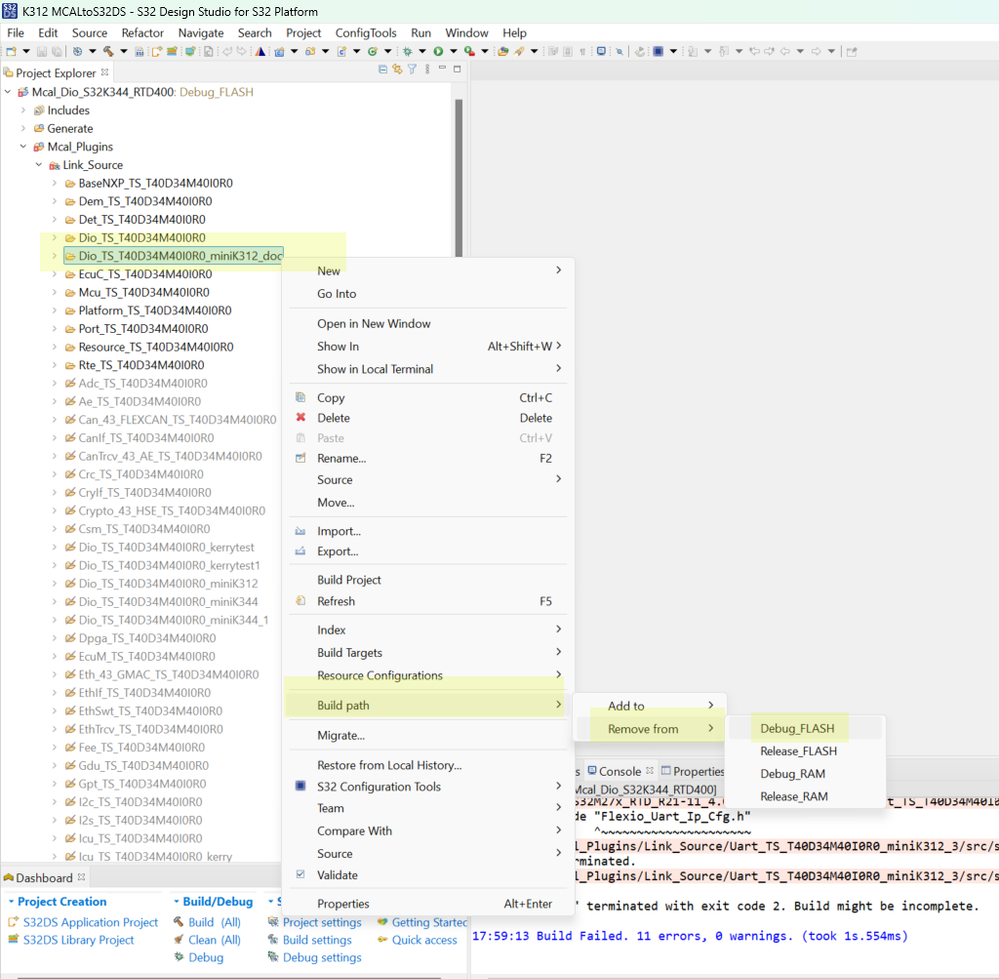This screenshot has width=999, height=979.
Task: Click the S32DS Application Project icon
Action: (x=13, y=922)
